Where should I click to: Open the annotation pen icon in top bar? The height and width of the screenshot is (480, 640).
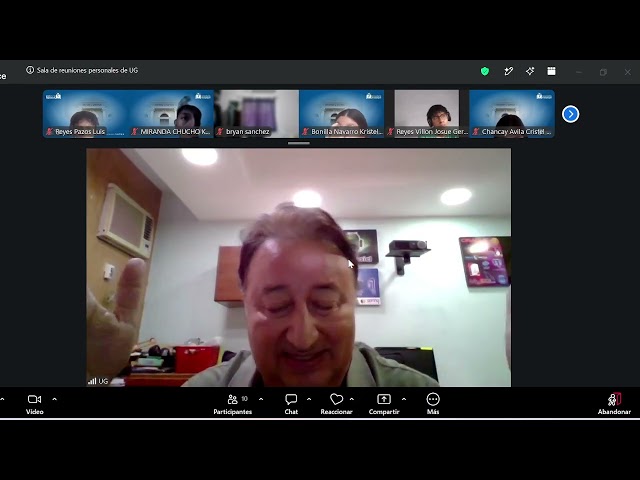coord(508,71)
